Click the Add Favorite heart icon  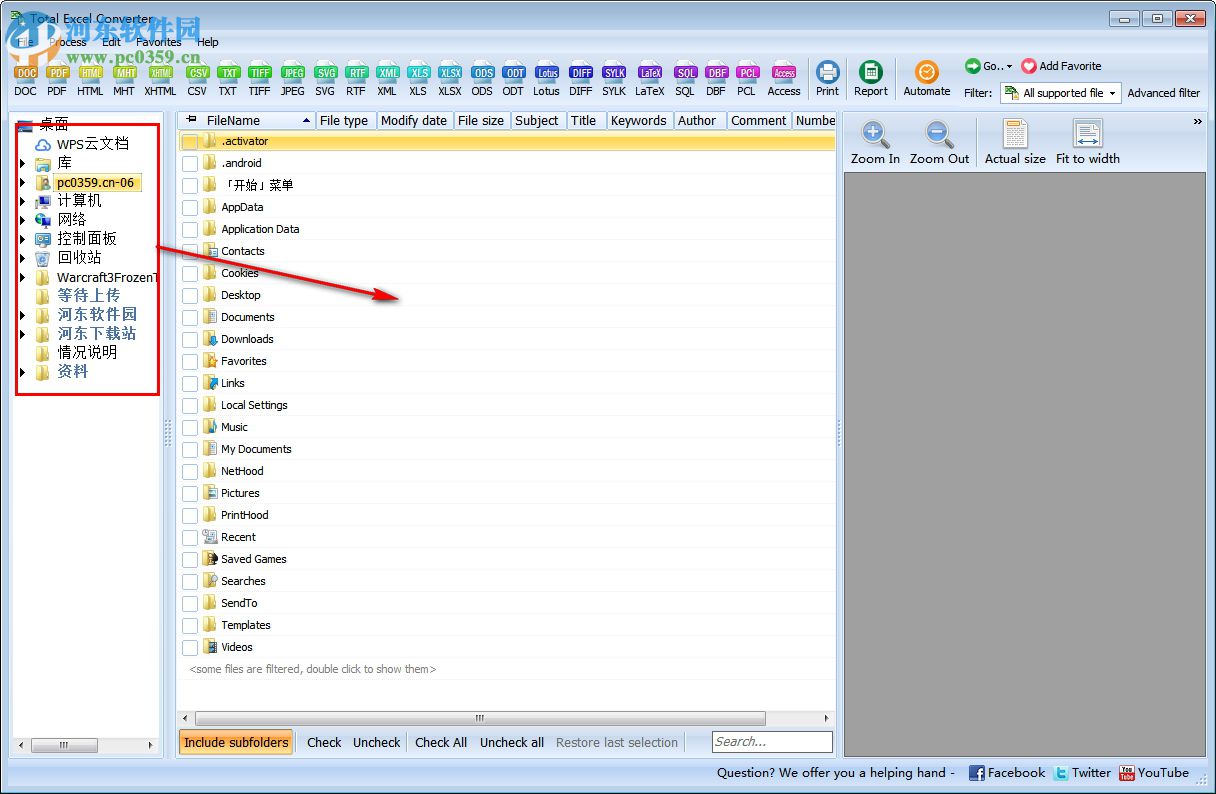1030,66
